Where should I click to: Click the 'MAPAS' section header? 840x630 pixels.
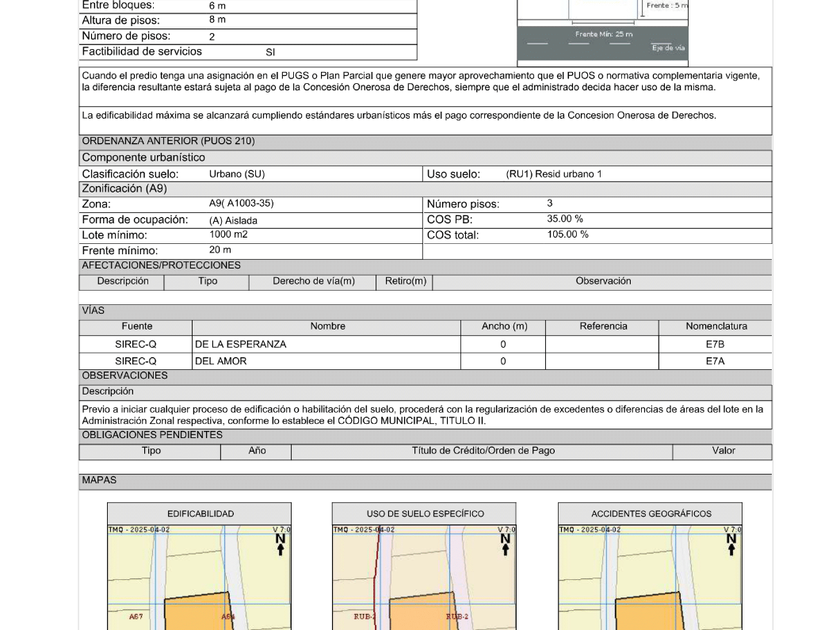[99, 481]
